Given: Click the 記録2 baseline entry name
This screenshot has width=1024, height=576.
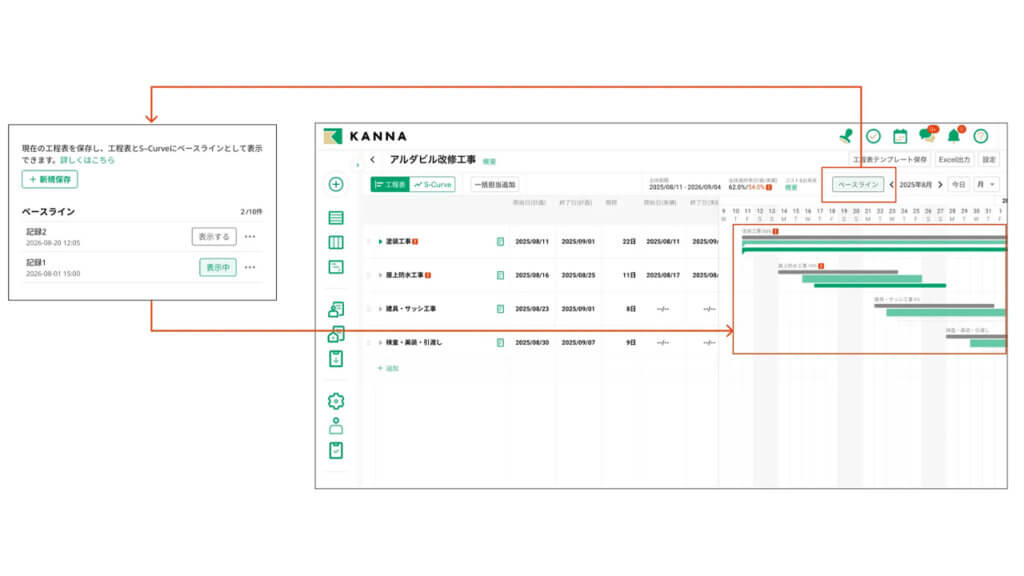Looking at the screenshot, I should pos(37,232).
